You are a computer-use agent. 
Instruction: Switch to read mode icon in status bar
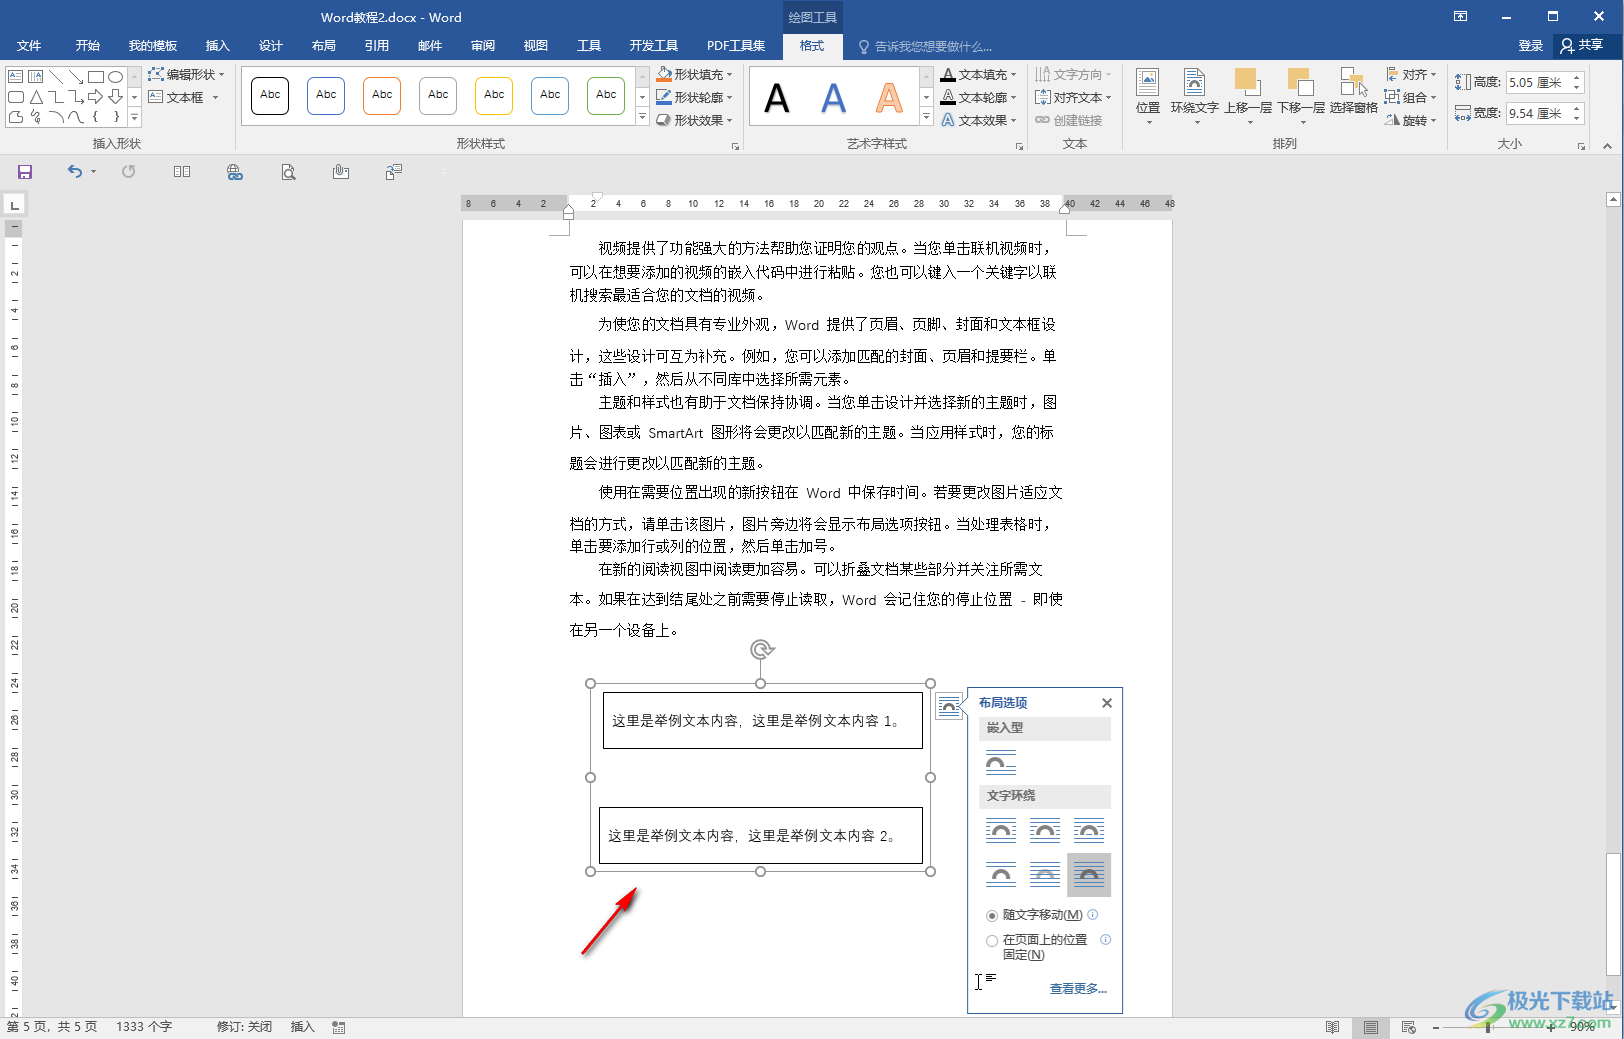[1332, 1027]
